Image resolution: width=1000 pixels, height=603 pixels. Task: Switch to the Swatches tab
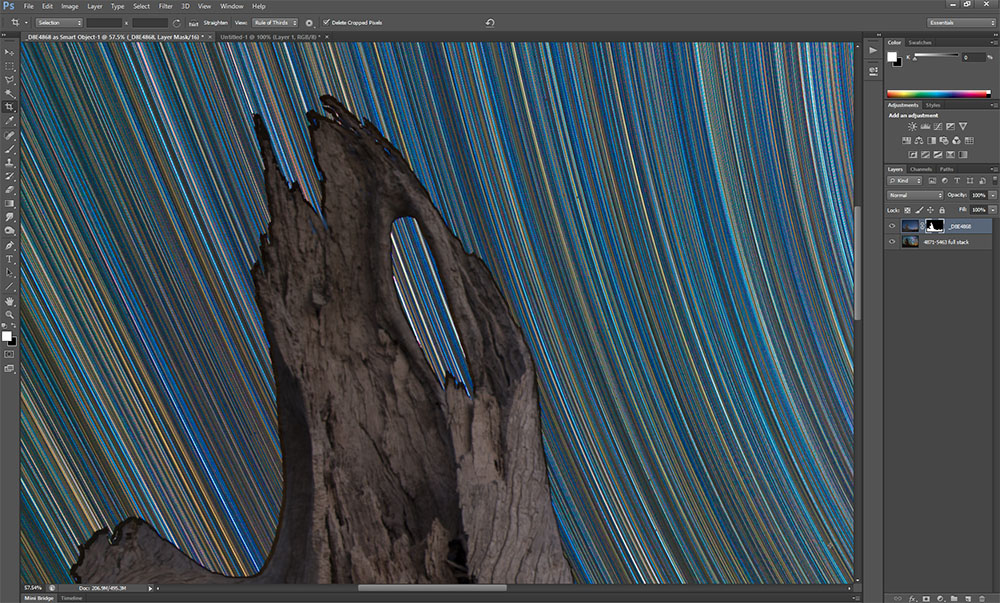[x=920, y=42]
